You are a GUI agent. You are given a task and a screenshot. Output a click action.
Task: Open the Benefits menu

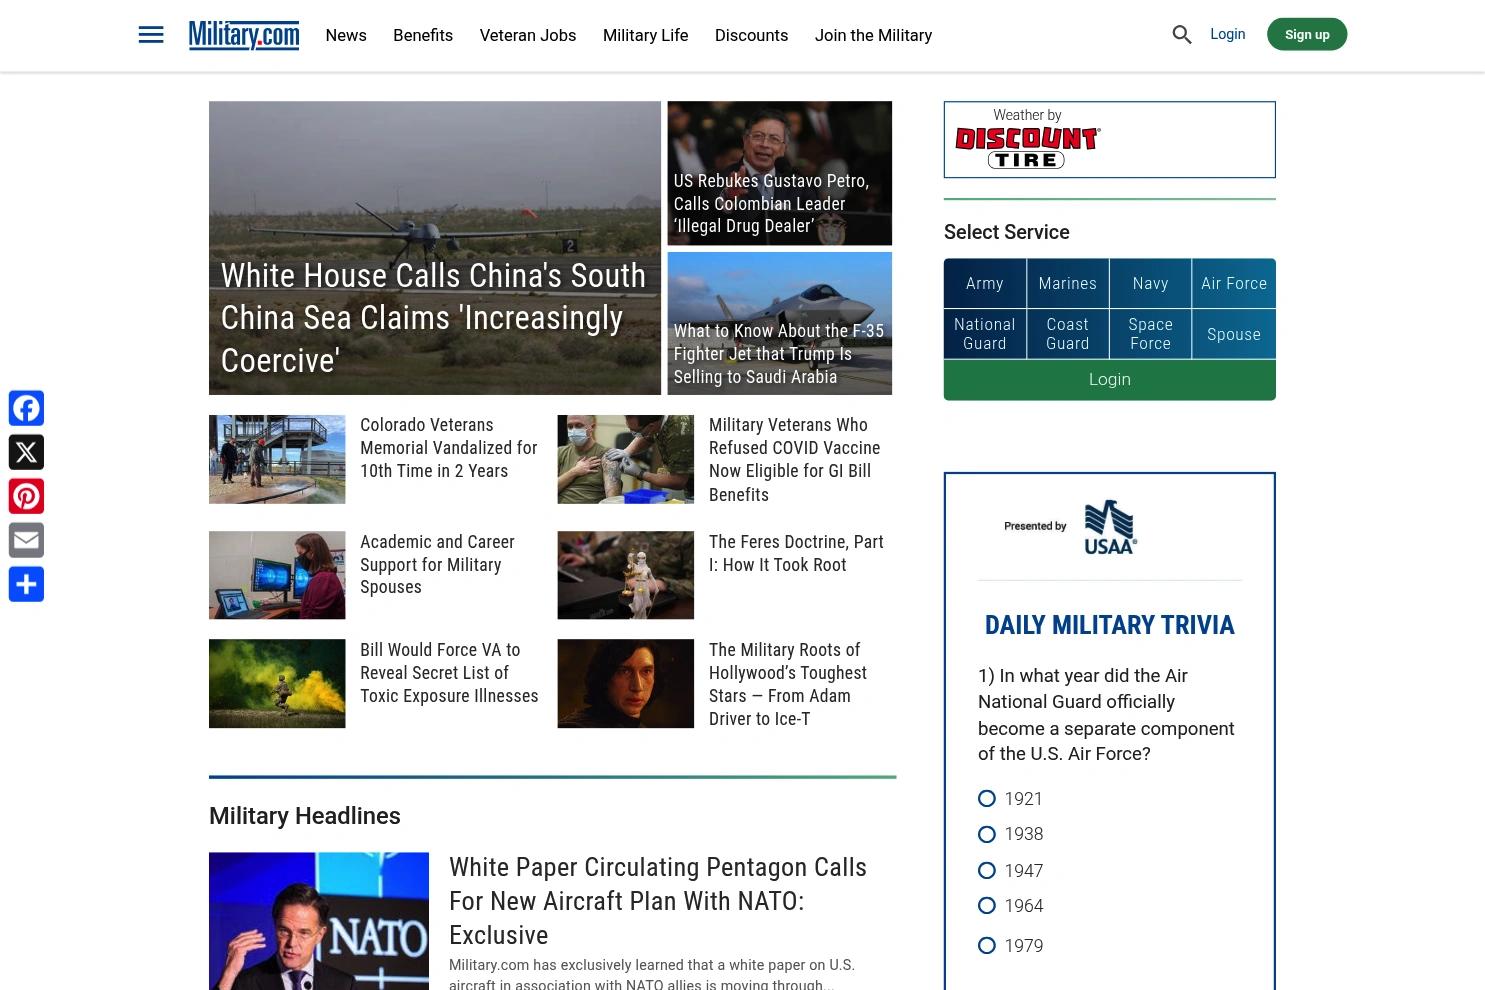pos(423,35)
